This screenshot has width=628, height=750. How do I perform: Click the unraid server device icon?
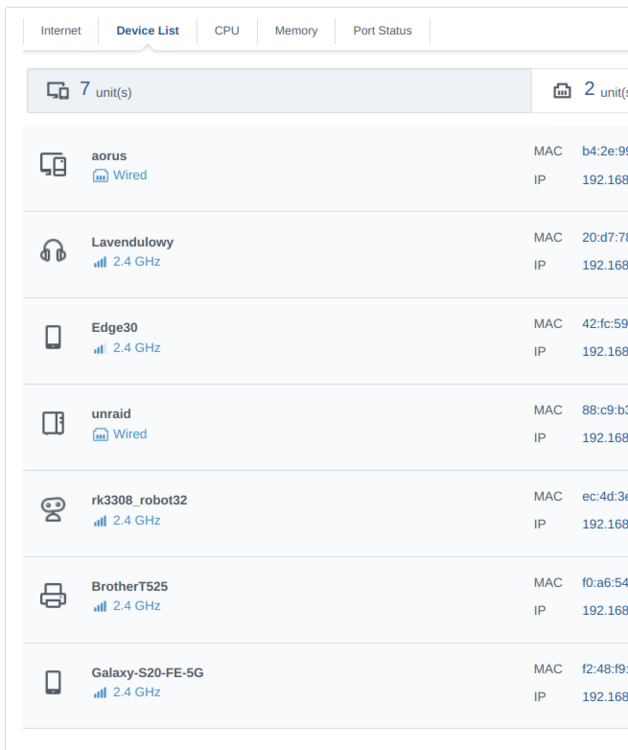(53, 423)
